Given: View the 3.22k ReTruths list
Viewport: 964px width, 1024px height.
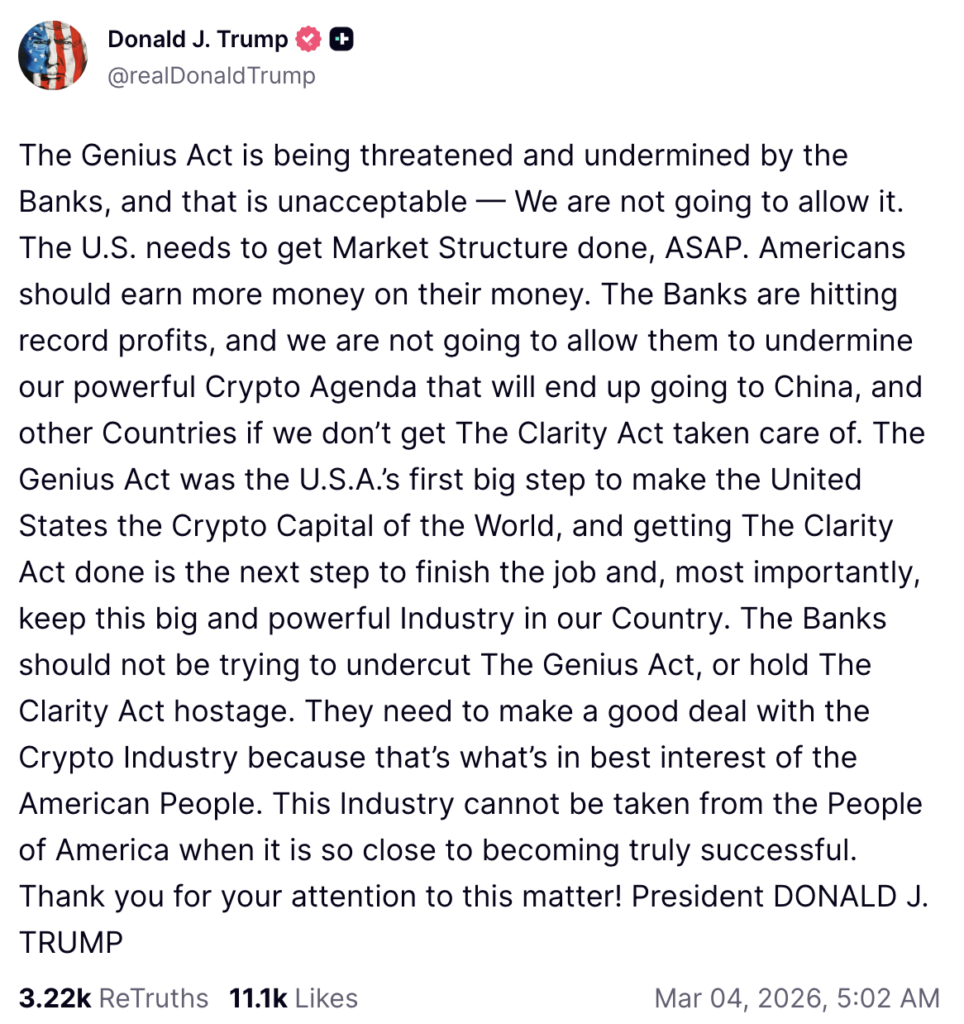Looking at the screenshot, I should point(113,998).
